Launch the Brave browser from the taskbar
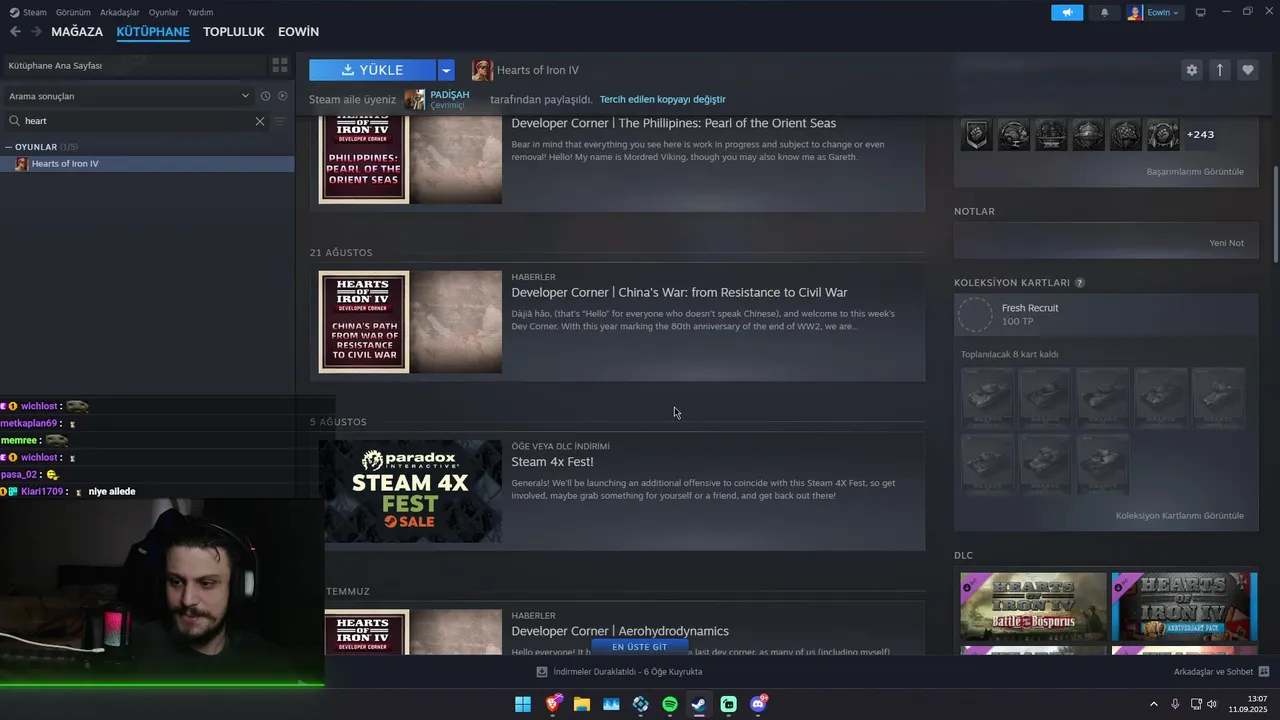The width and height of the screenshot is (1280, 720). [553, 704]
